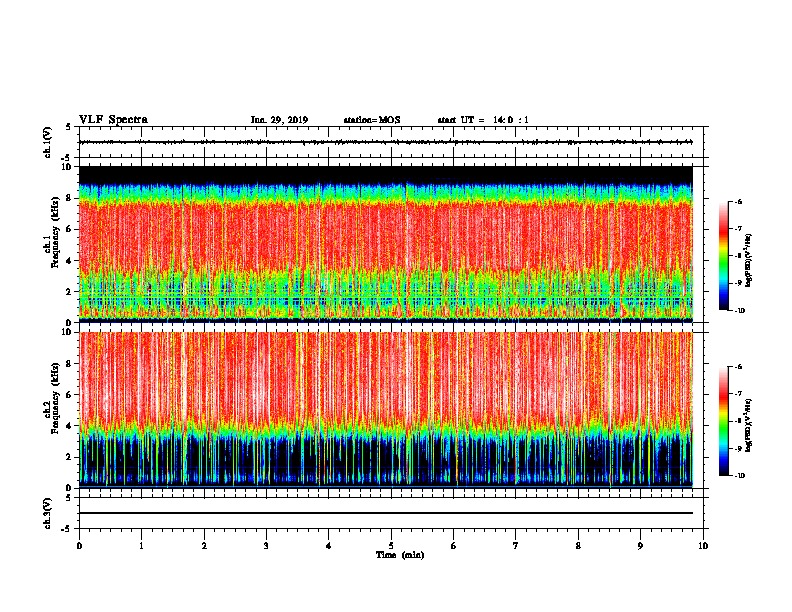
Task: Click time axis tick label "7"
Action: [516, 546]
